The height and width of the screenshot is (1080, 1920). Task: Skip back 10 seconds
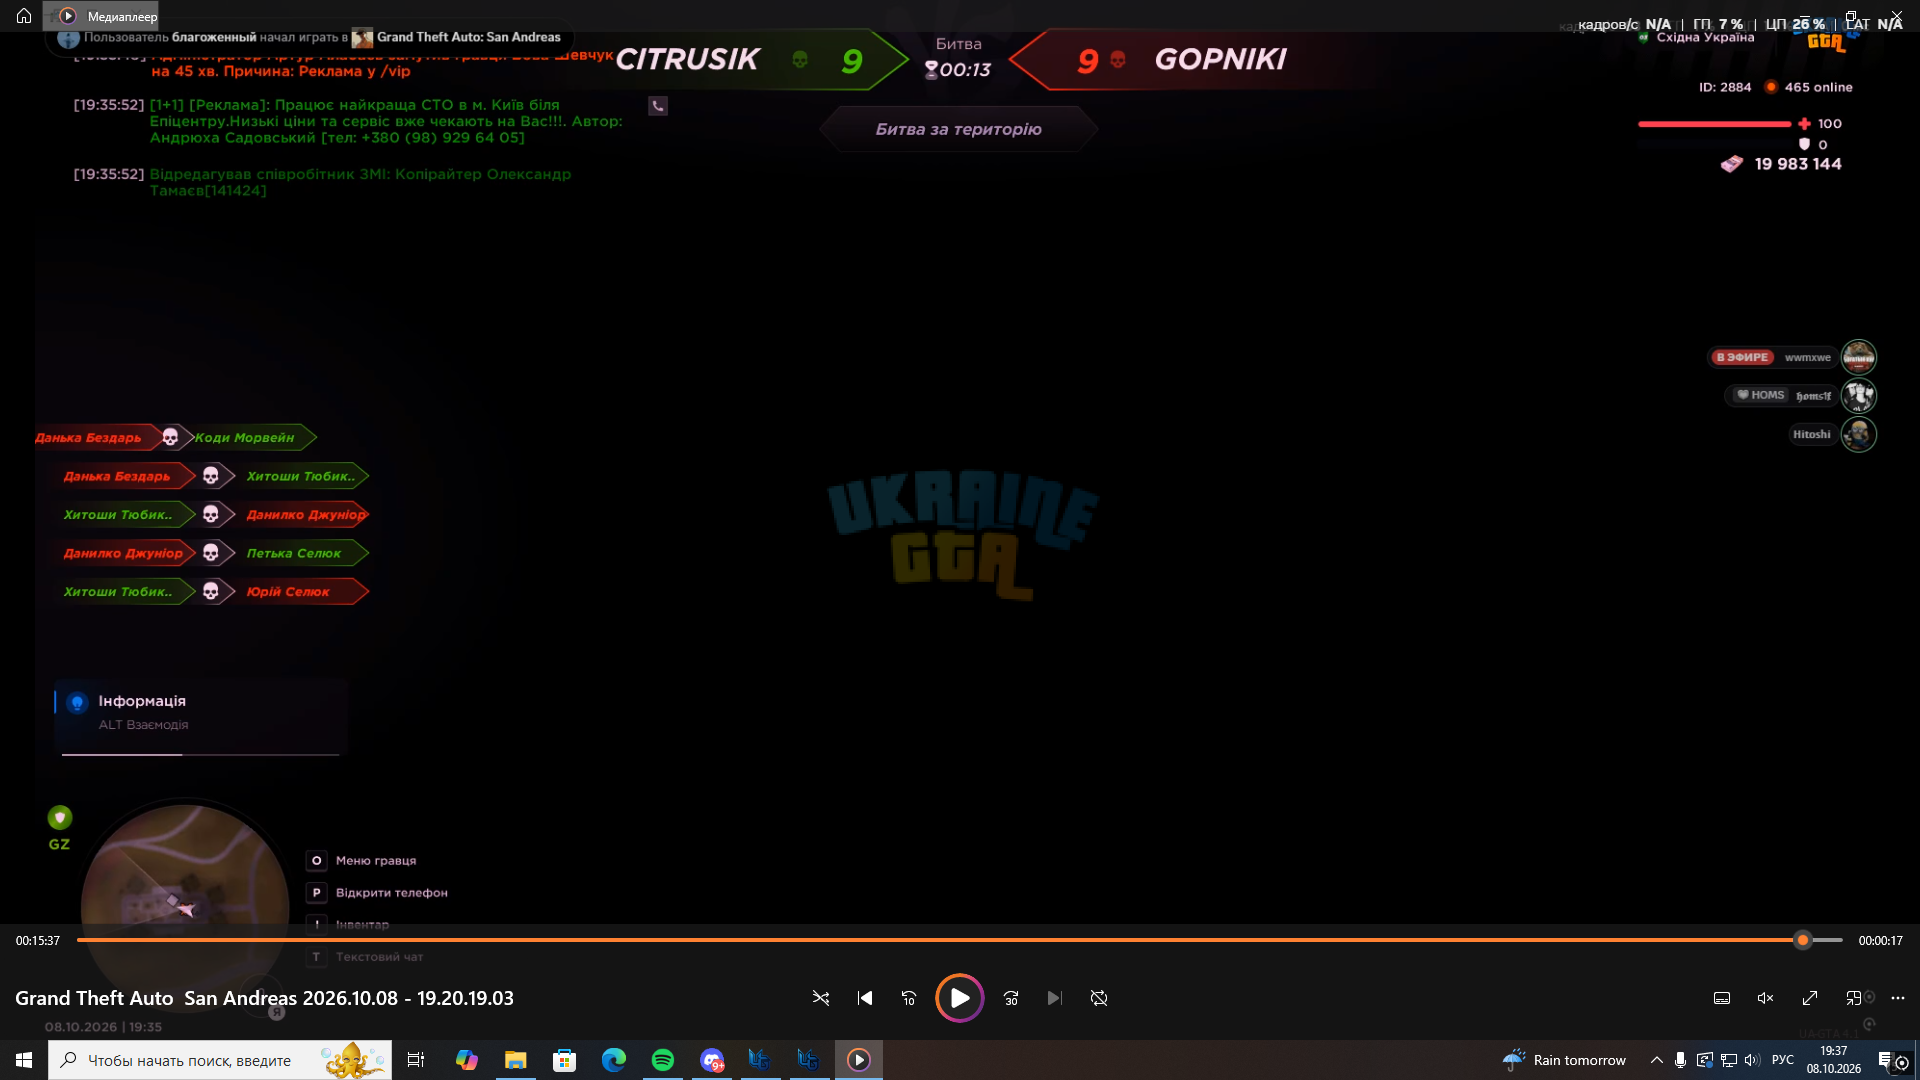[x=909, y=998]
